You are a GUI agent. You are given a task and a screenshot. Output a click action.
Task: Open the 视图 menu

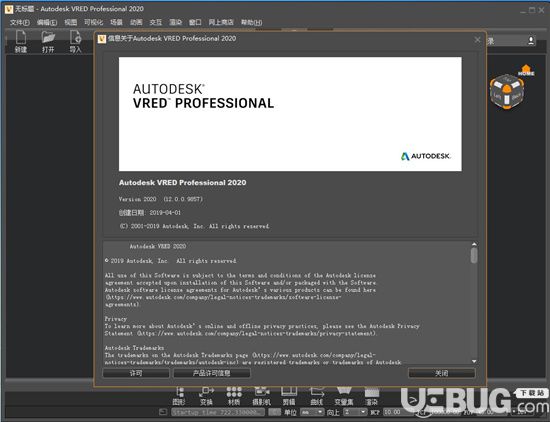(71, 22)
